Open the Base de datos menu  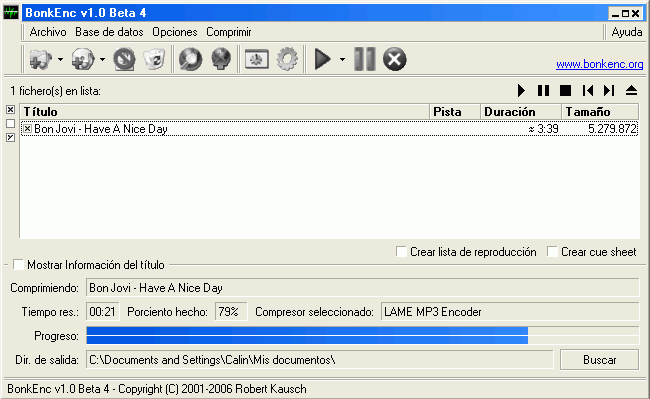109,32
